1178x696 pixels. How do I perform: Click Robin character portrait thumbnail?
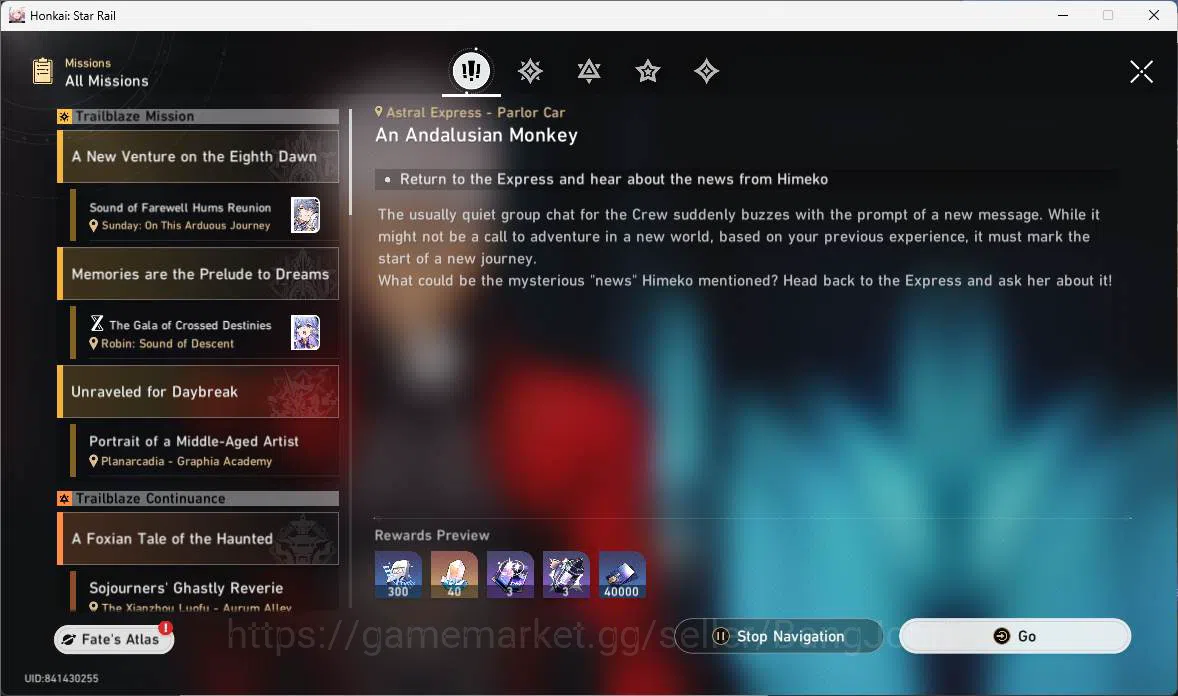click(x=305, y=332)
